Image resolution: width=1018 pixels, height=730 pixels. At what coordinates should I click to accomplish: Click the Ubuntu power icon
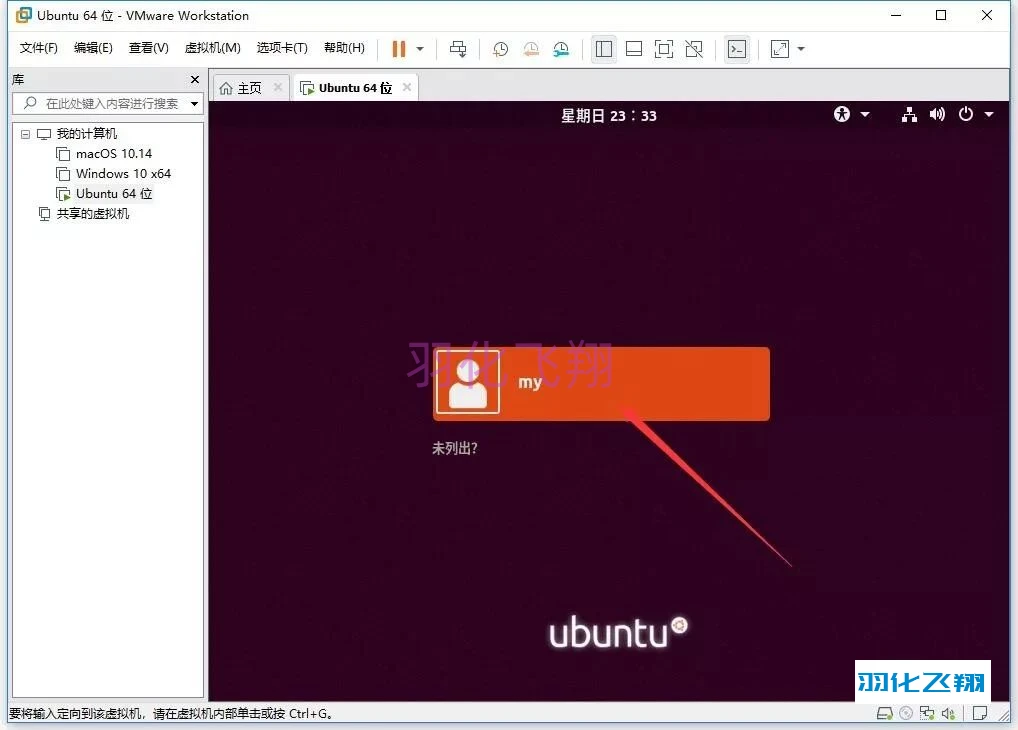[966, 114]
